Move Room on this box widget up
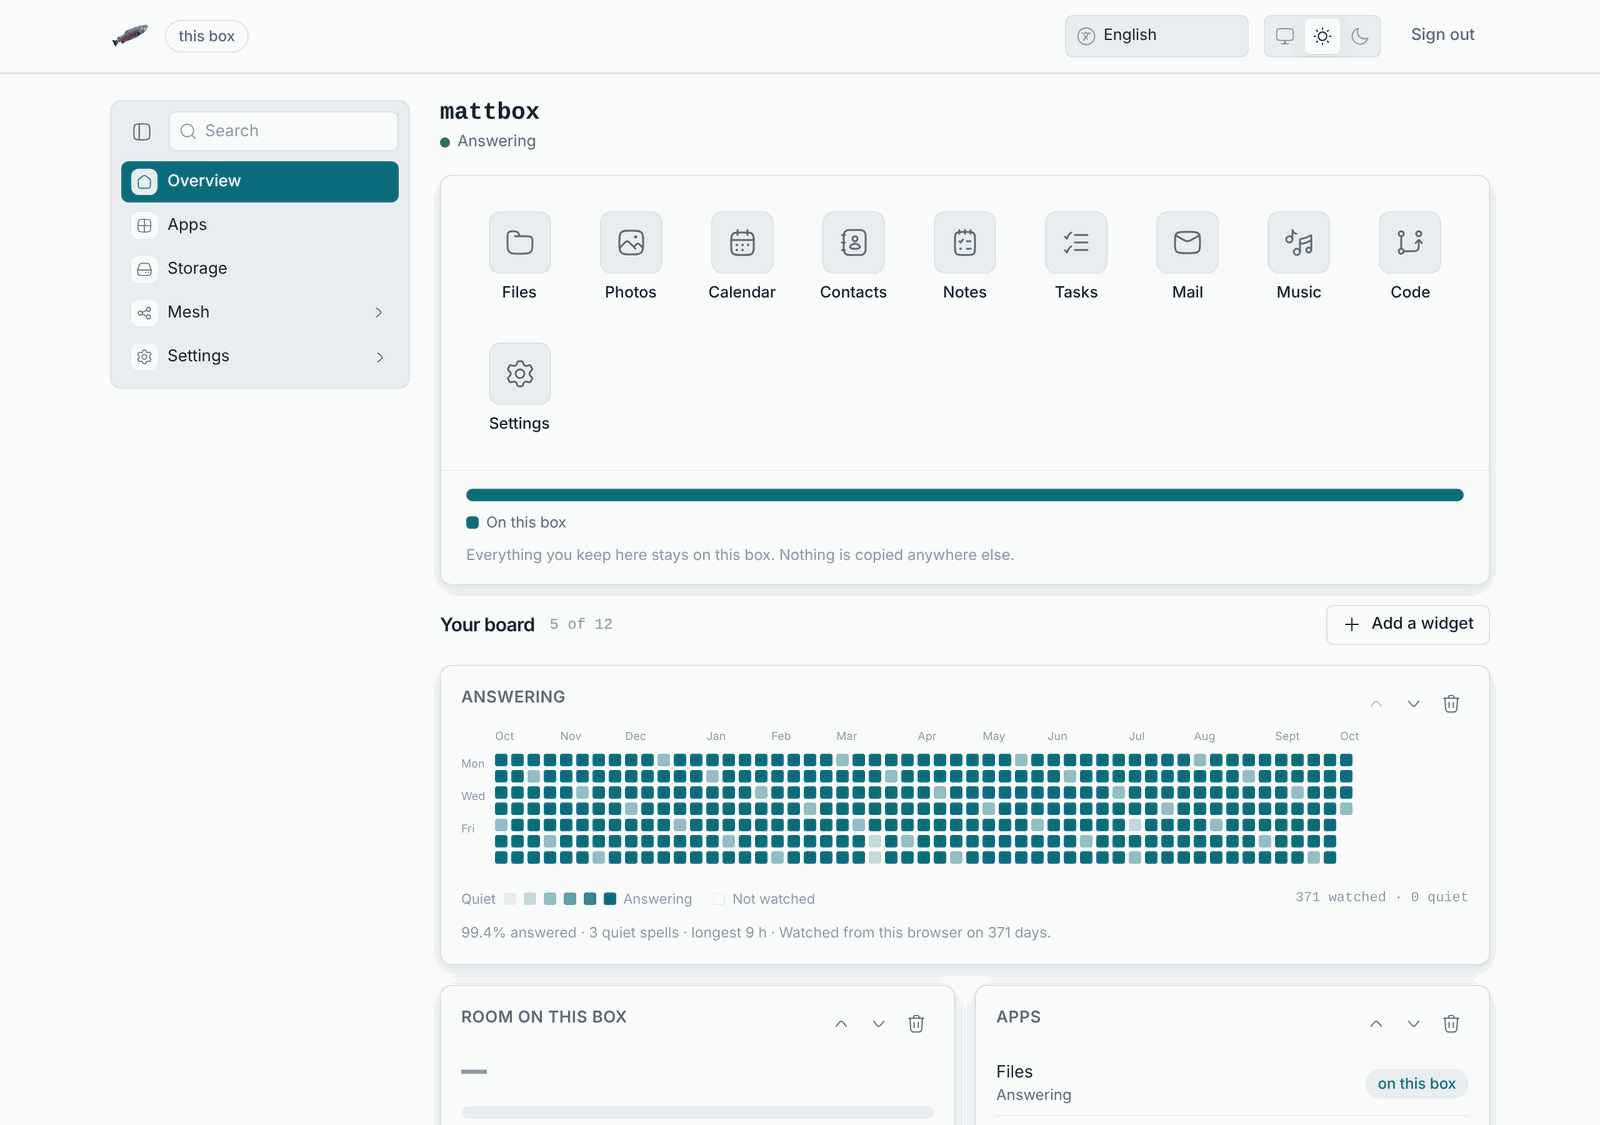This screenshot has height=1125, width=1600. 841,1024
